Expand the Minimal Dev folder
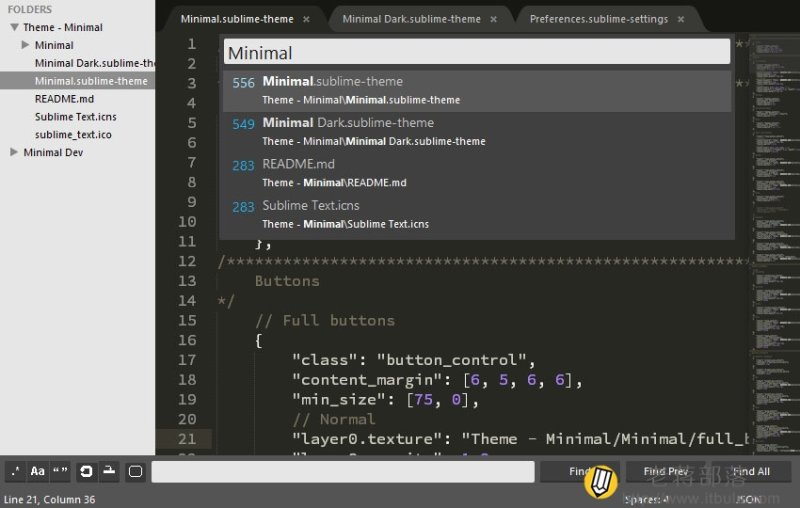 tap(14, 152)
